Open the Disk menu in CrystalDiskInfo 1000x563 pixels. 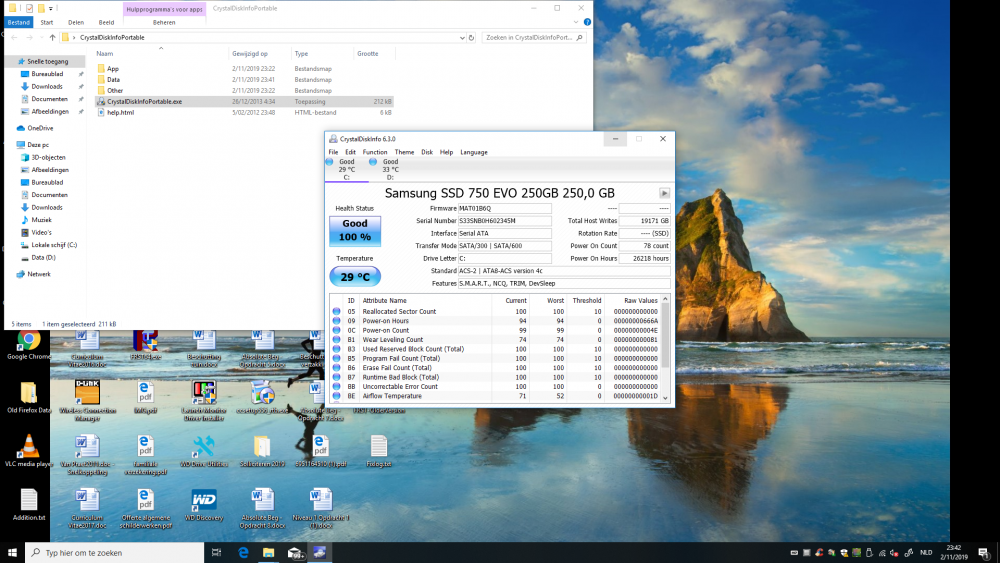pos(427,152)
